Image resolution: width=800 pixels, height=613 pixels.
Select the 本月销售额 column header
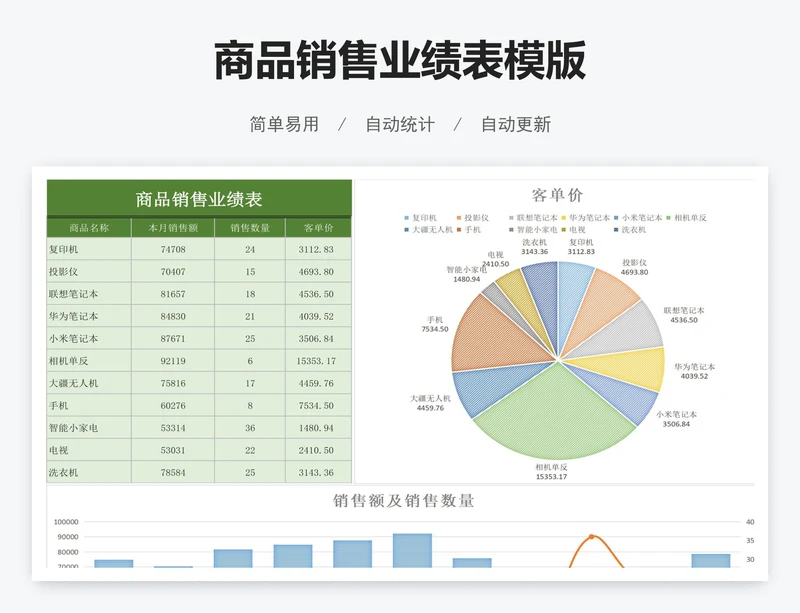point(173,228)
